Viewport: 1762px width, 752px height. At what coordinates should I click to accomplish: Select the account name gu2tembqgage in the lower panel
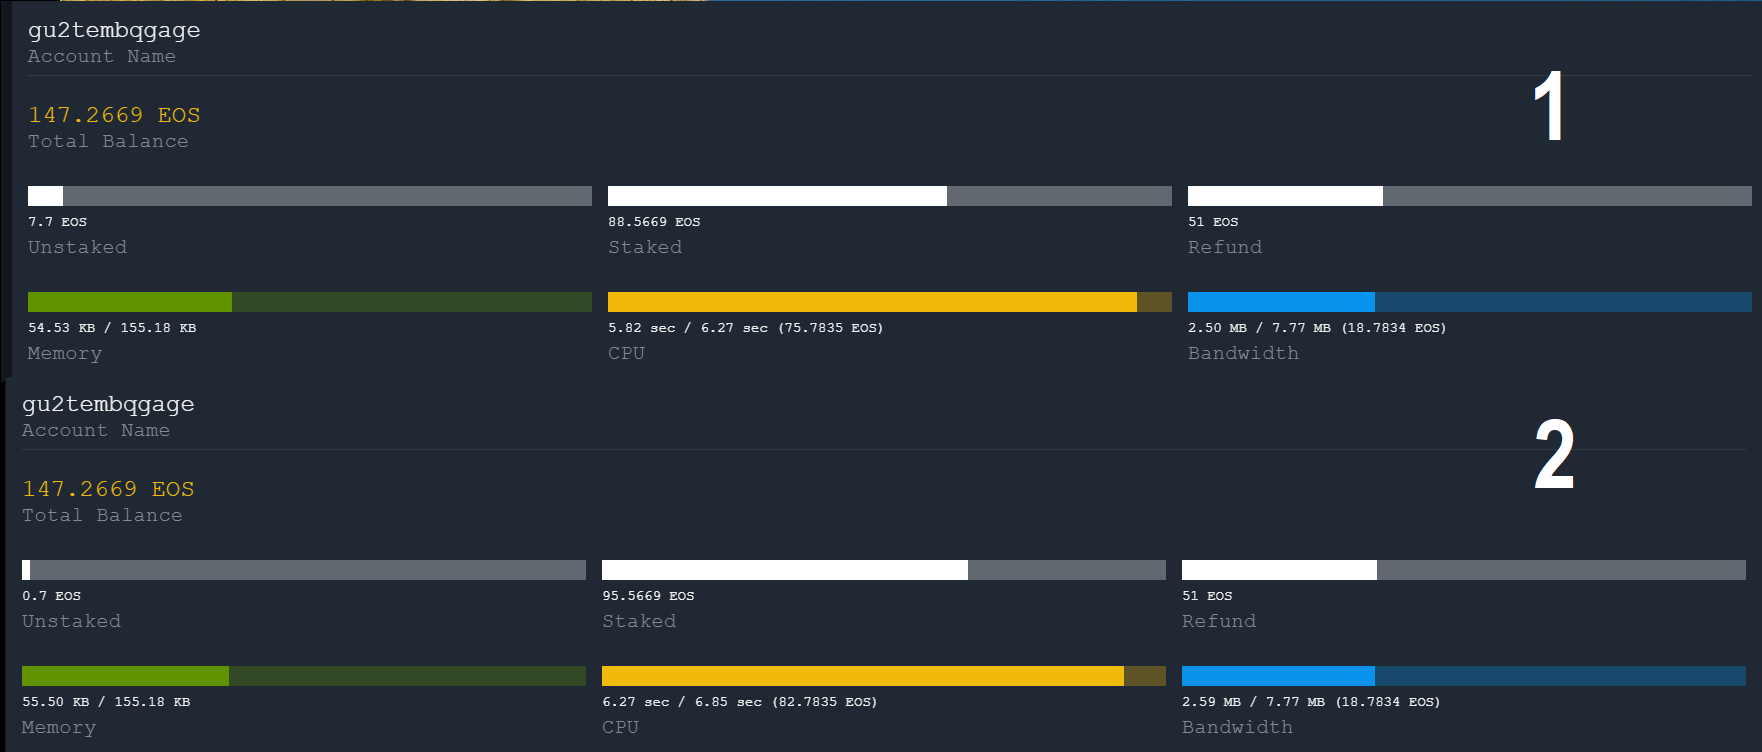click(x=108, y=405)
